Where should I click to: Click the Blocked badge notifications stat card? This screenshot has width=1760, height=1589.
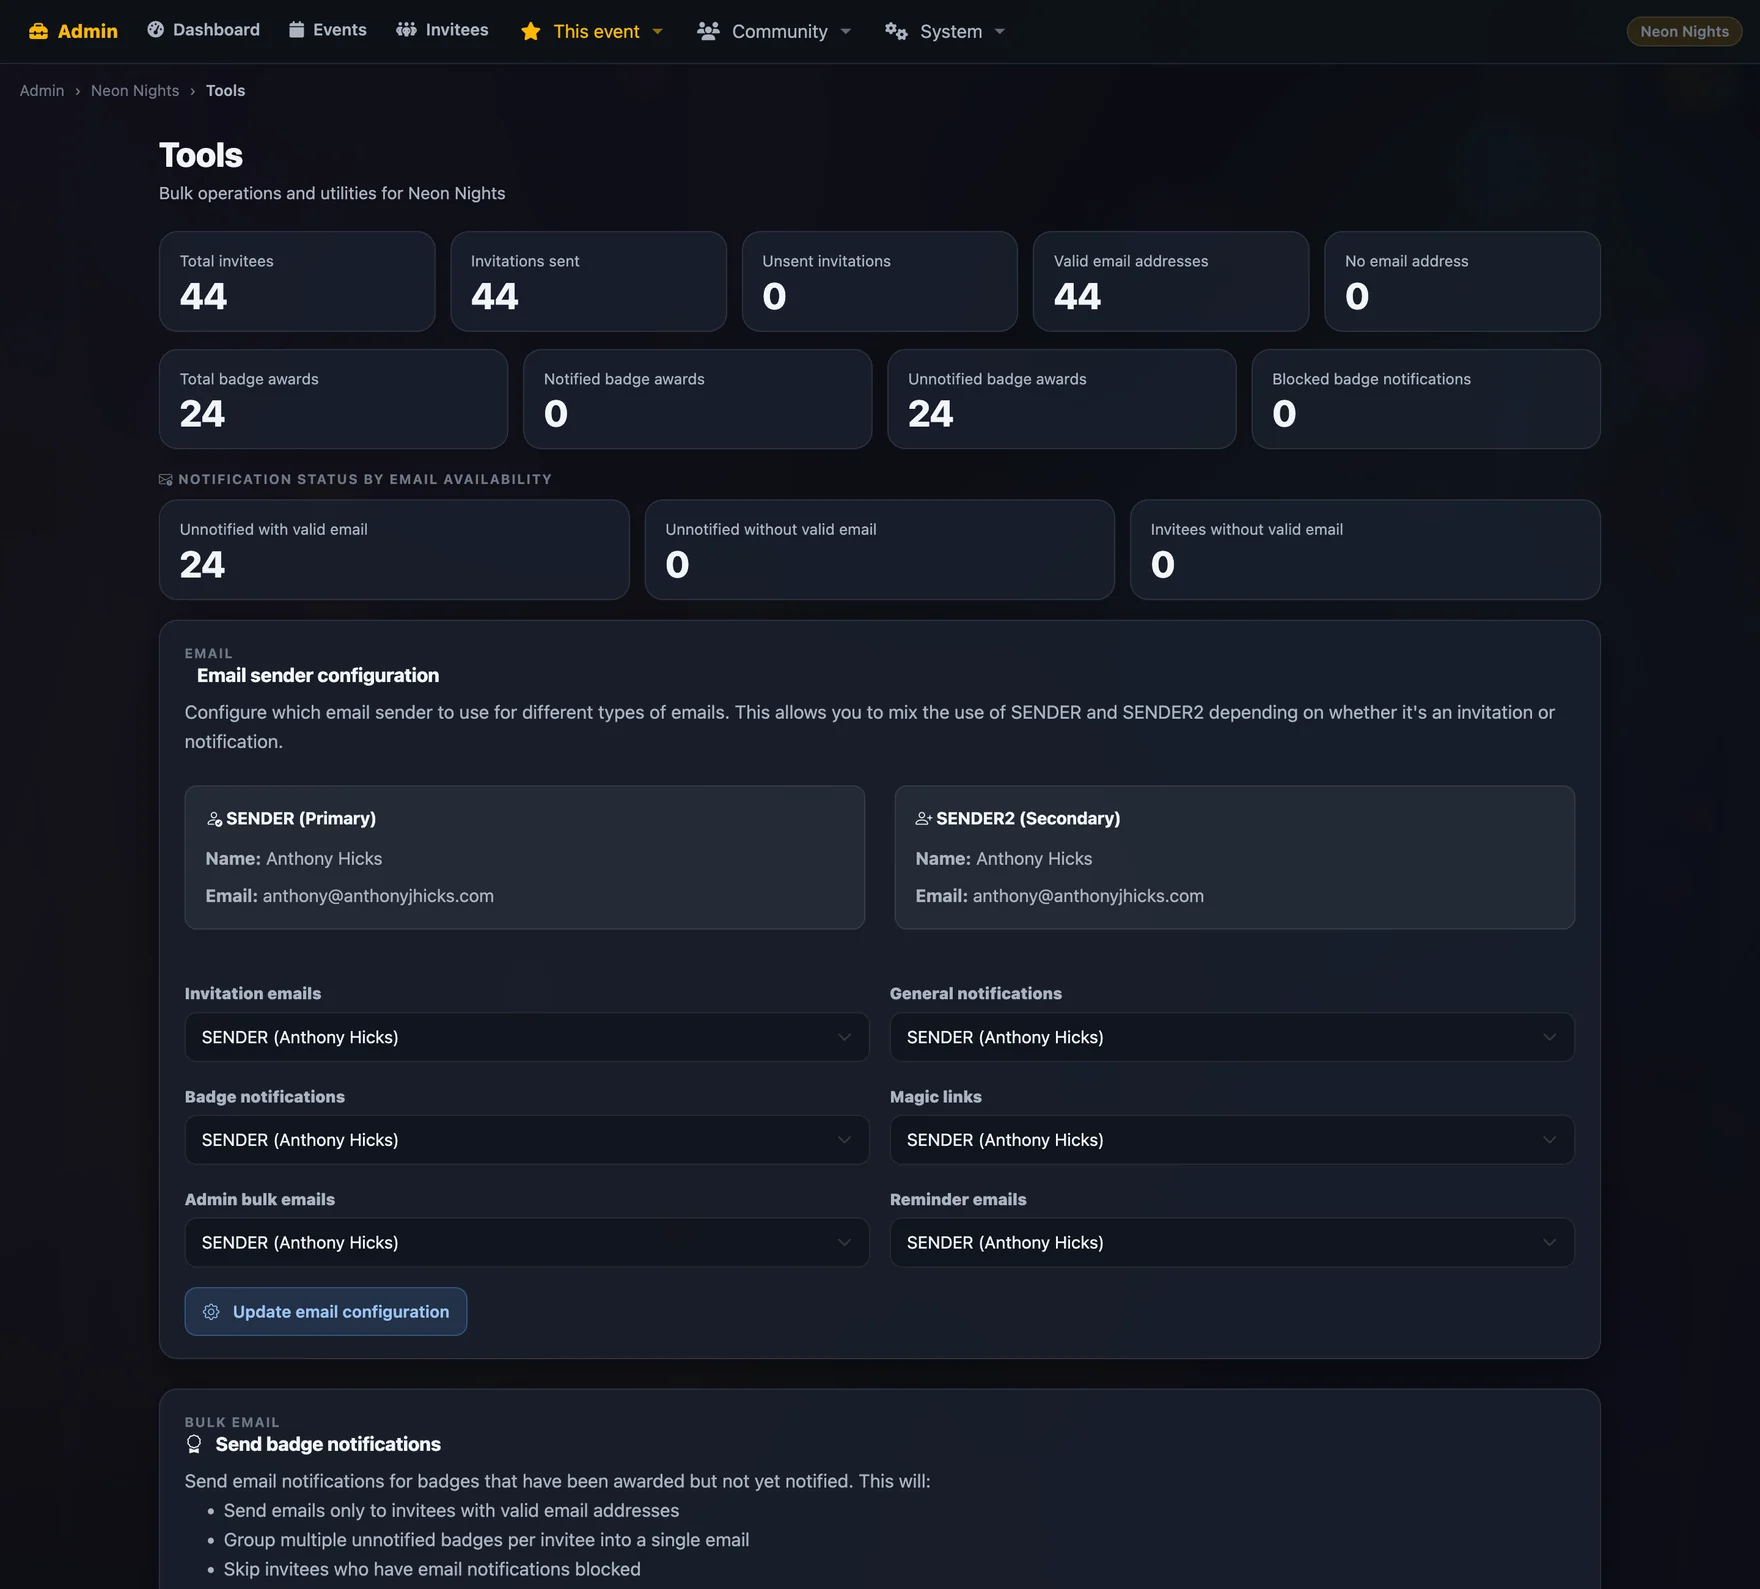coord(1426,399)
